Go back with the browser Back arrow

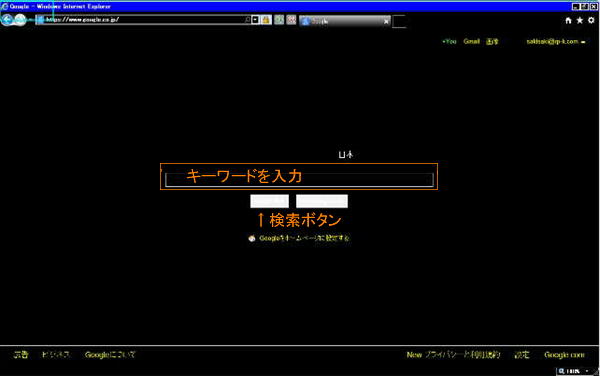pyautogui.click(x=7, y=20)
